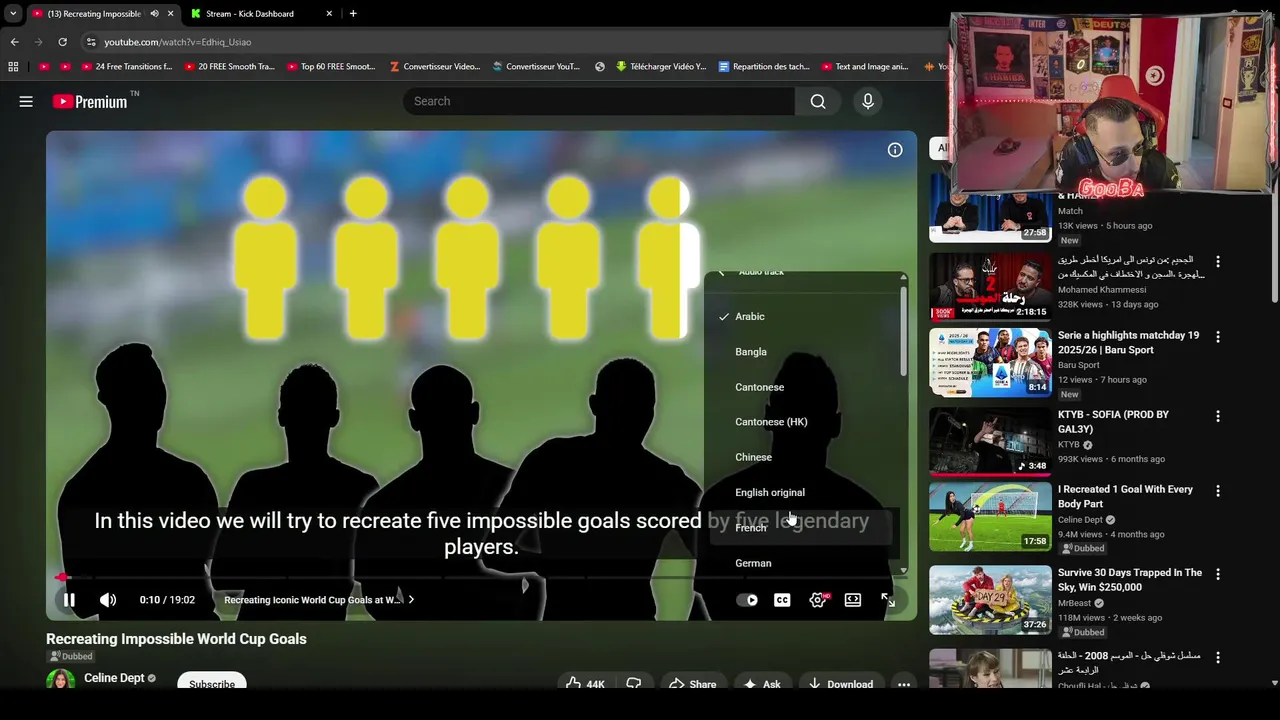Go back from Audio track submenu

click(x=721, y=273)
